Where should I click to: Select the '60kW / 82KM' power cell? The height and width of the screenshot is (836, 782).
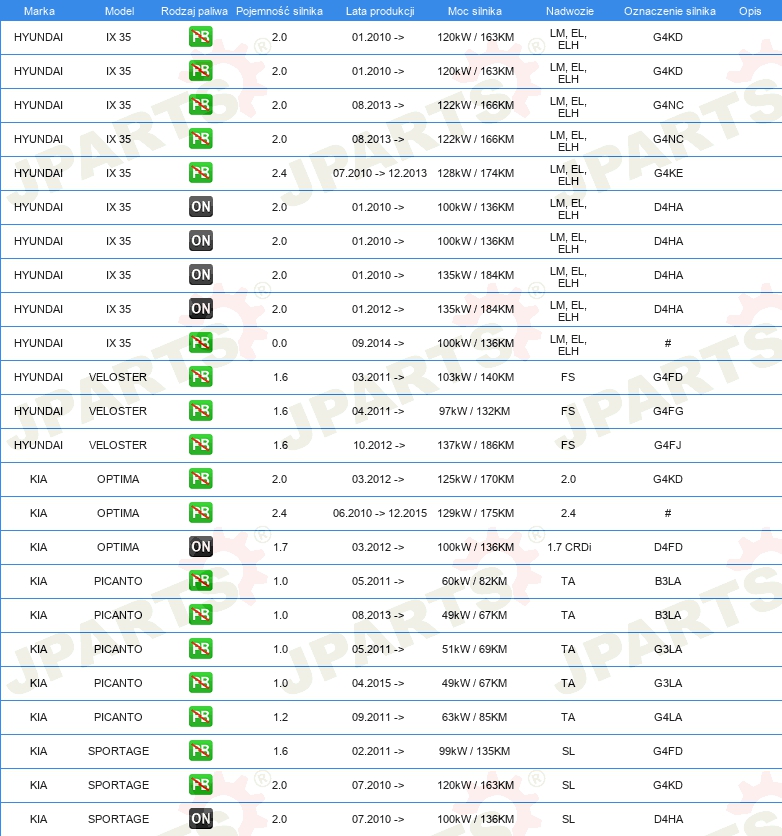(x=474, y=581)
